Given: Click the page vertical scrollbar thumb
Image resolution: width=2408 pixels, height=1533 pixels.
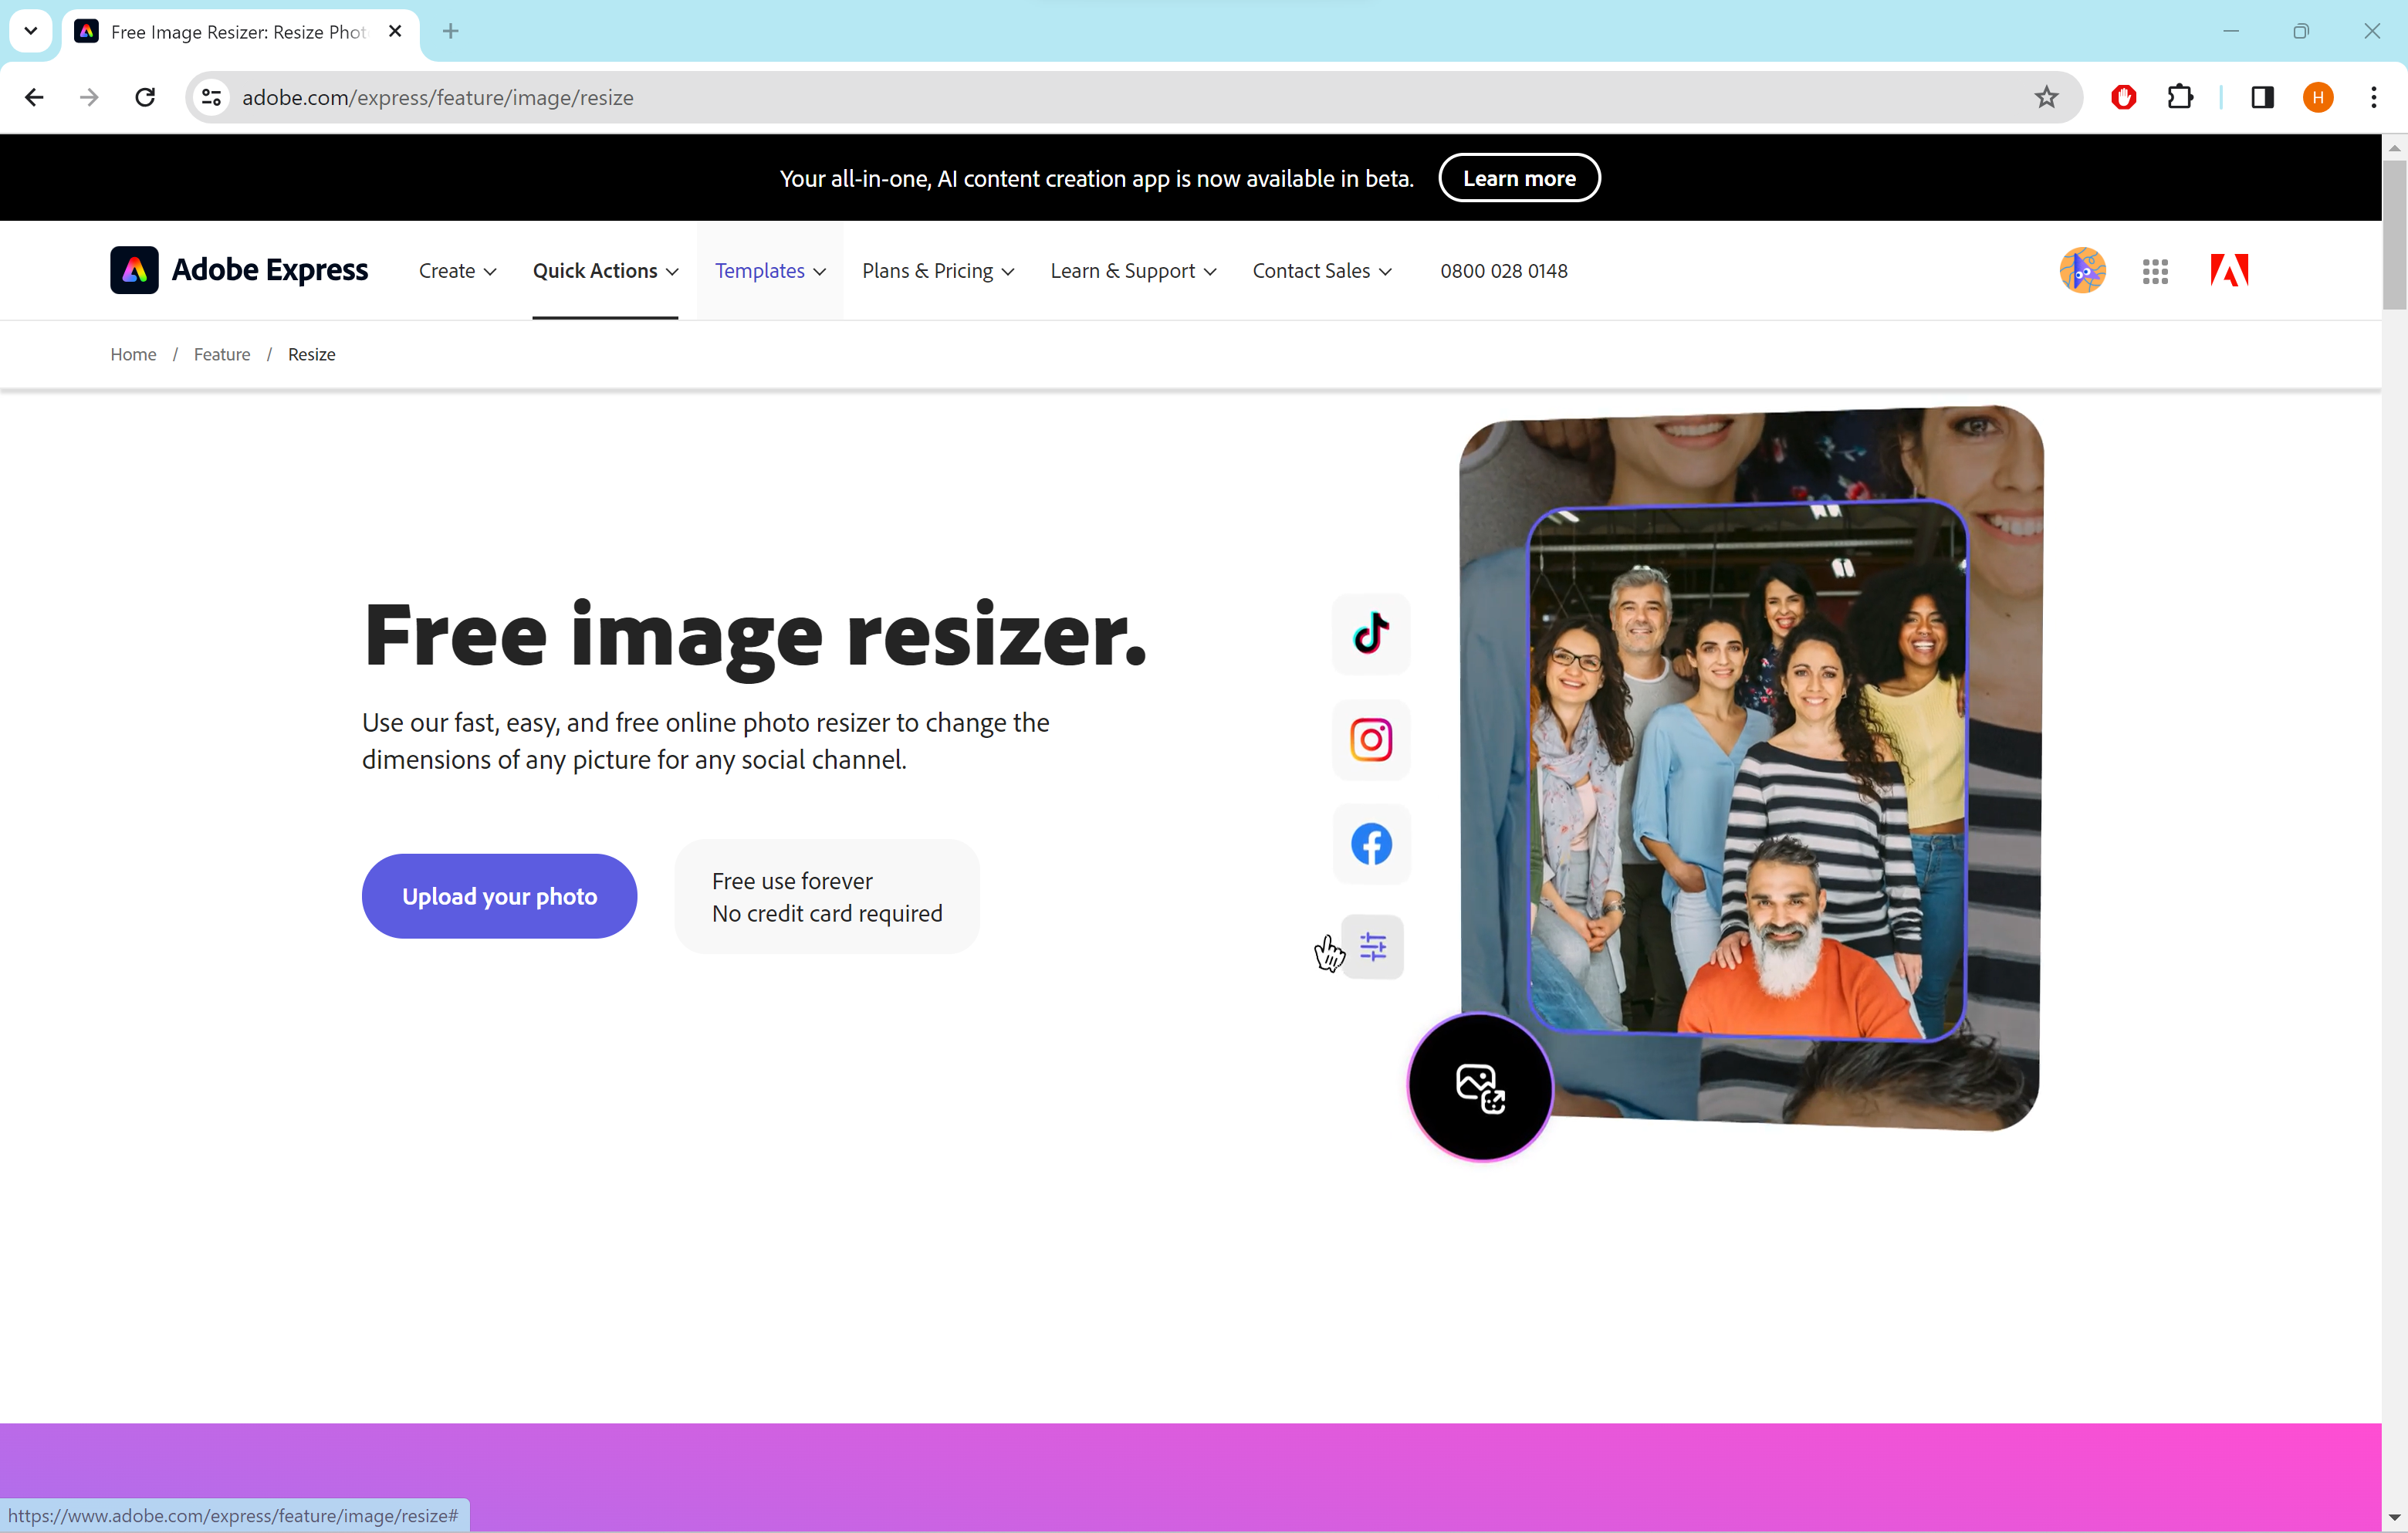Looking at the screenshot, I should [2394, 235].
